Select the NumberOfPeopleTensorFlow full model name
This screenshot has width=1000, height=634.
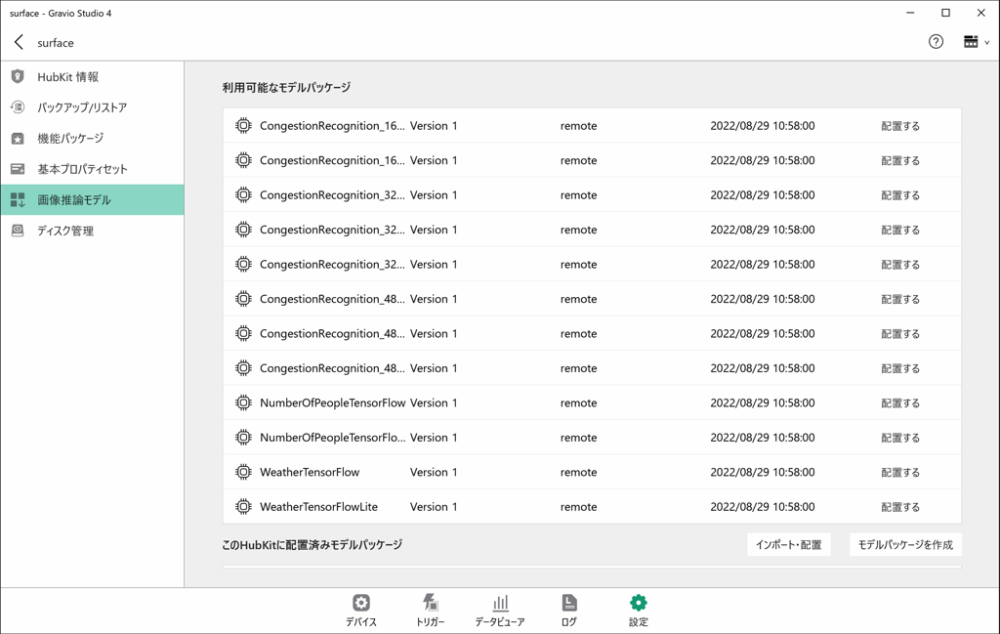coord(332,402)
